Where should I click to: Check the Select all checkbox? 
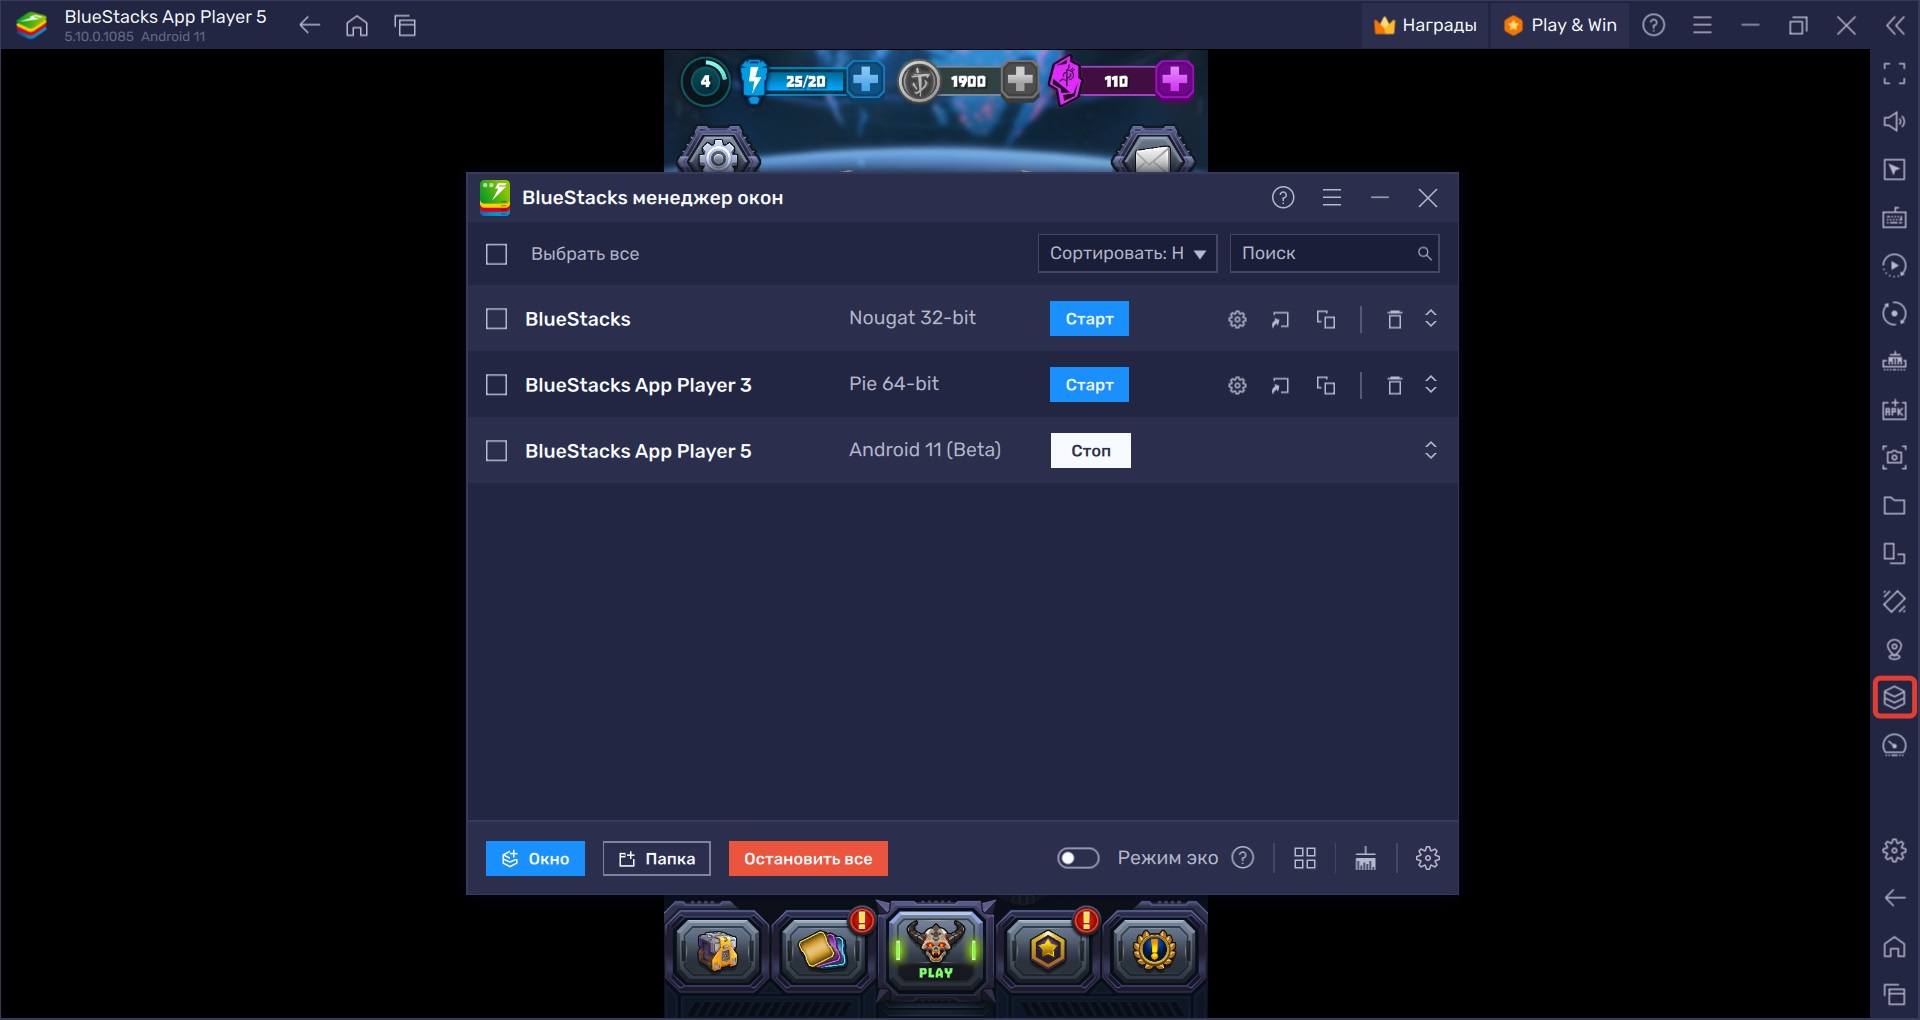[x=497, y=254]
